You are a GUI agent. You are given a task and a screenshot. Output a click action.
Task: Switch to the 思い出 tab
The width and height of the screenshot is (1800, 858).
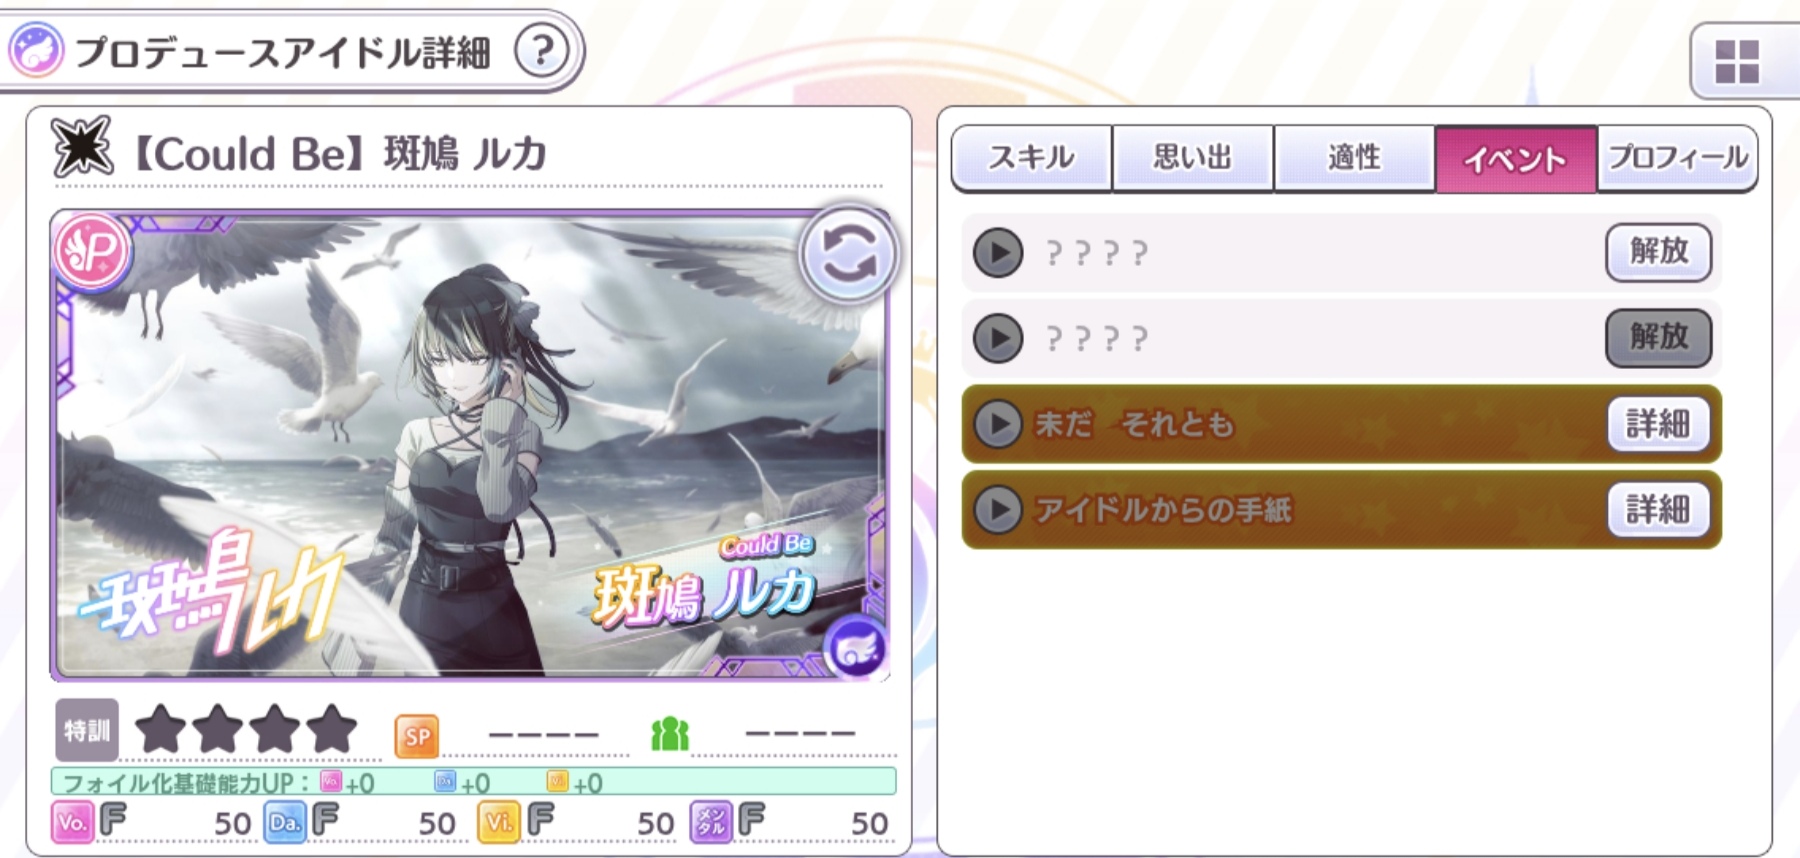[1193, 157]
